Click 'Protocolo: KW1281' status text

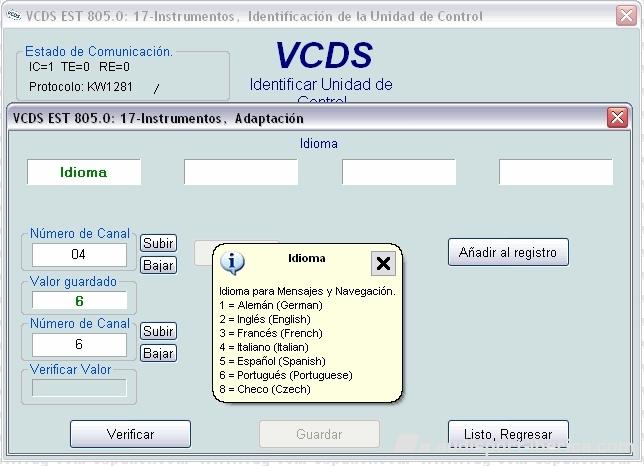[81, 87]
